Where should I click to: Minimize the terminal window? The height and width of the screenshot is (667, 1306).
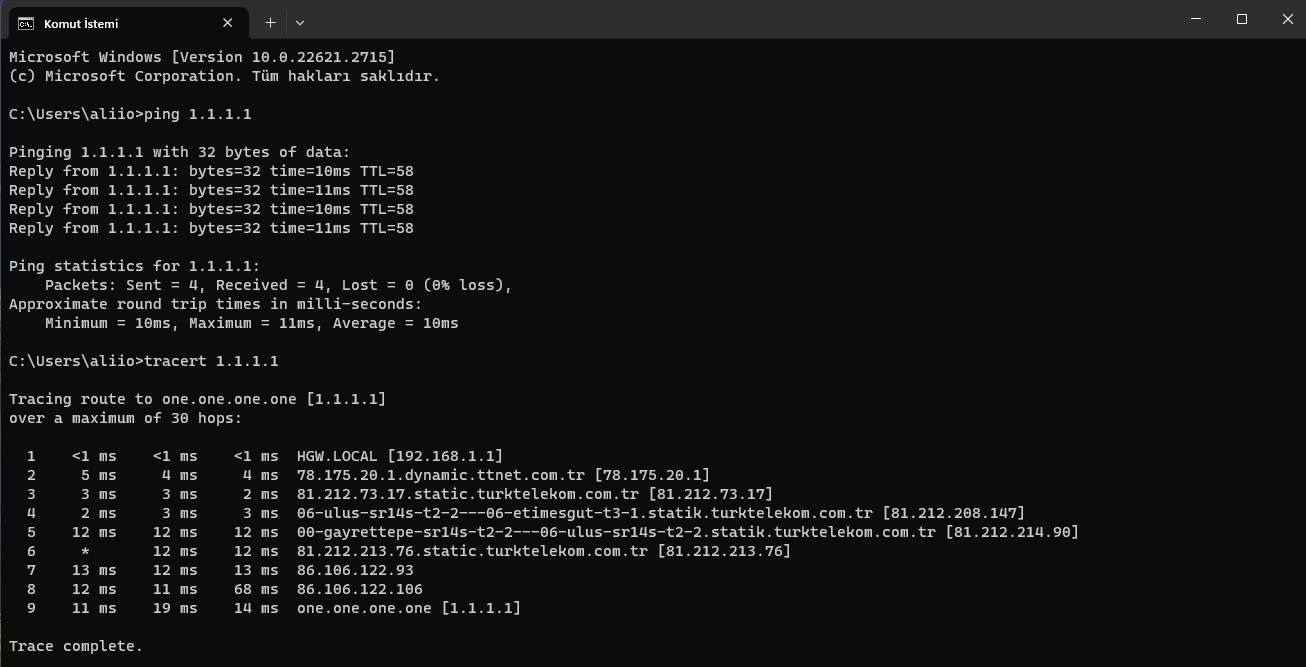1197,19
